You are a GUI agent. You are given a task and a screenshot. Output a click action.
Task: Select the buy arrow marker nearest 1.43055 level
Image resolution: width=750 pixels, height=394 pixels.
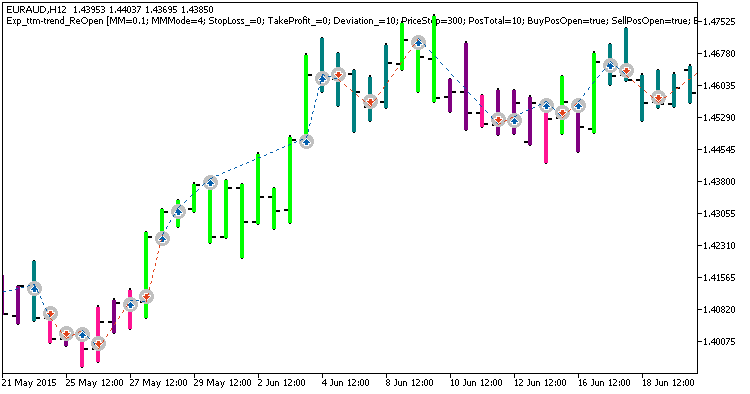click(178, 211)
